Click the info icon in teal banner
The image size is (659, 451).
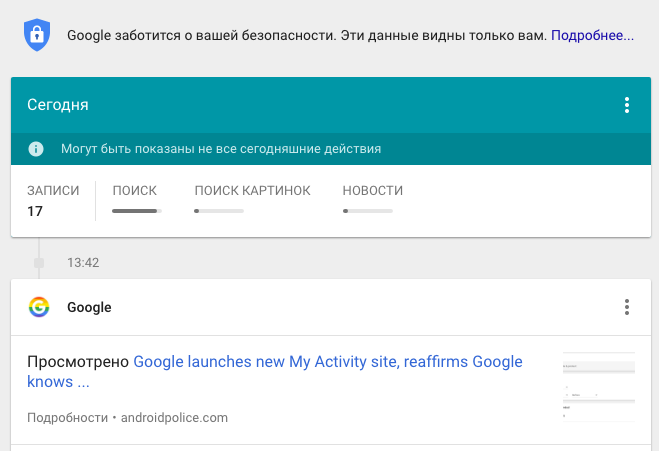(36, 149)
